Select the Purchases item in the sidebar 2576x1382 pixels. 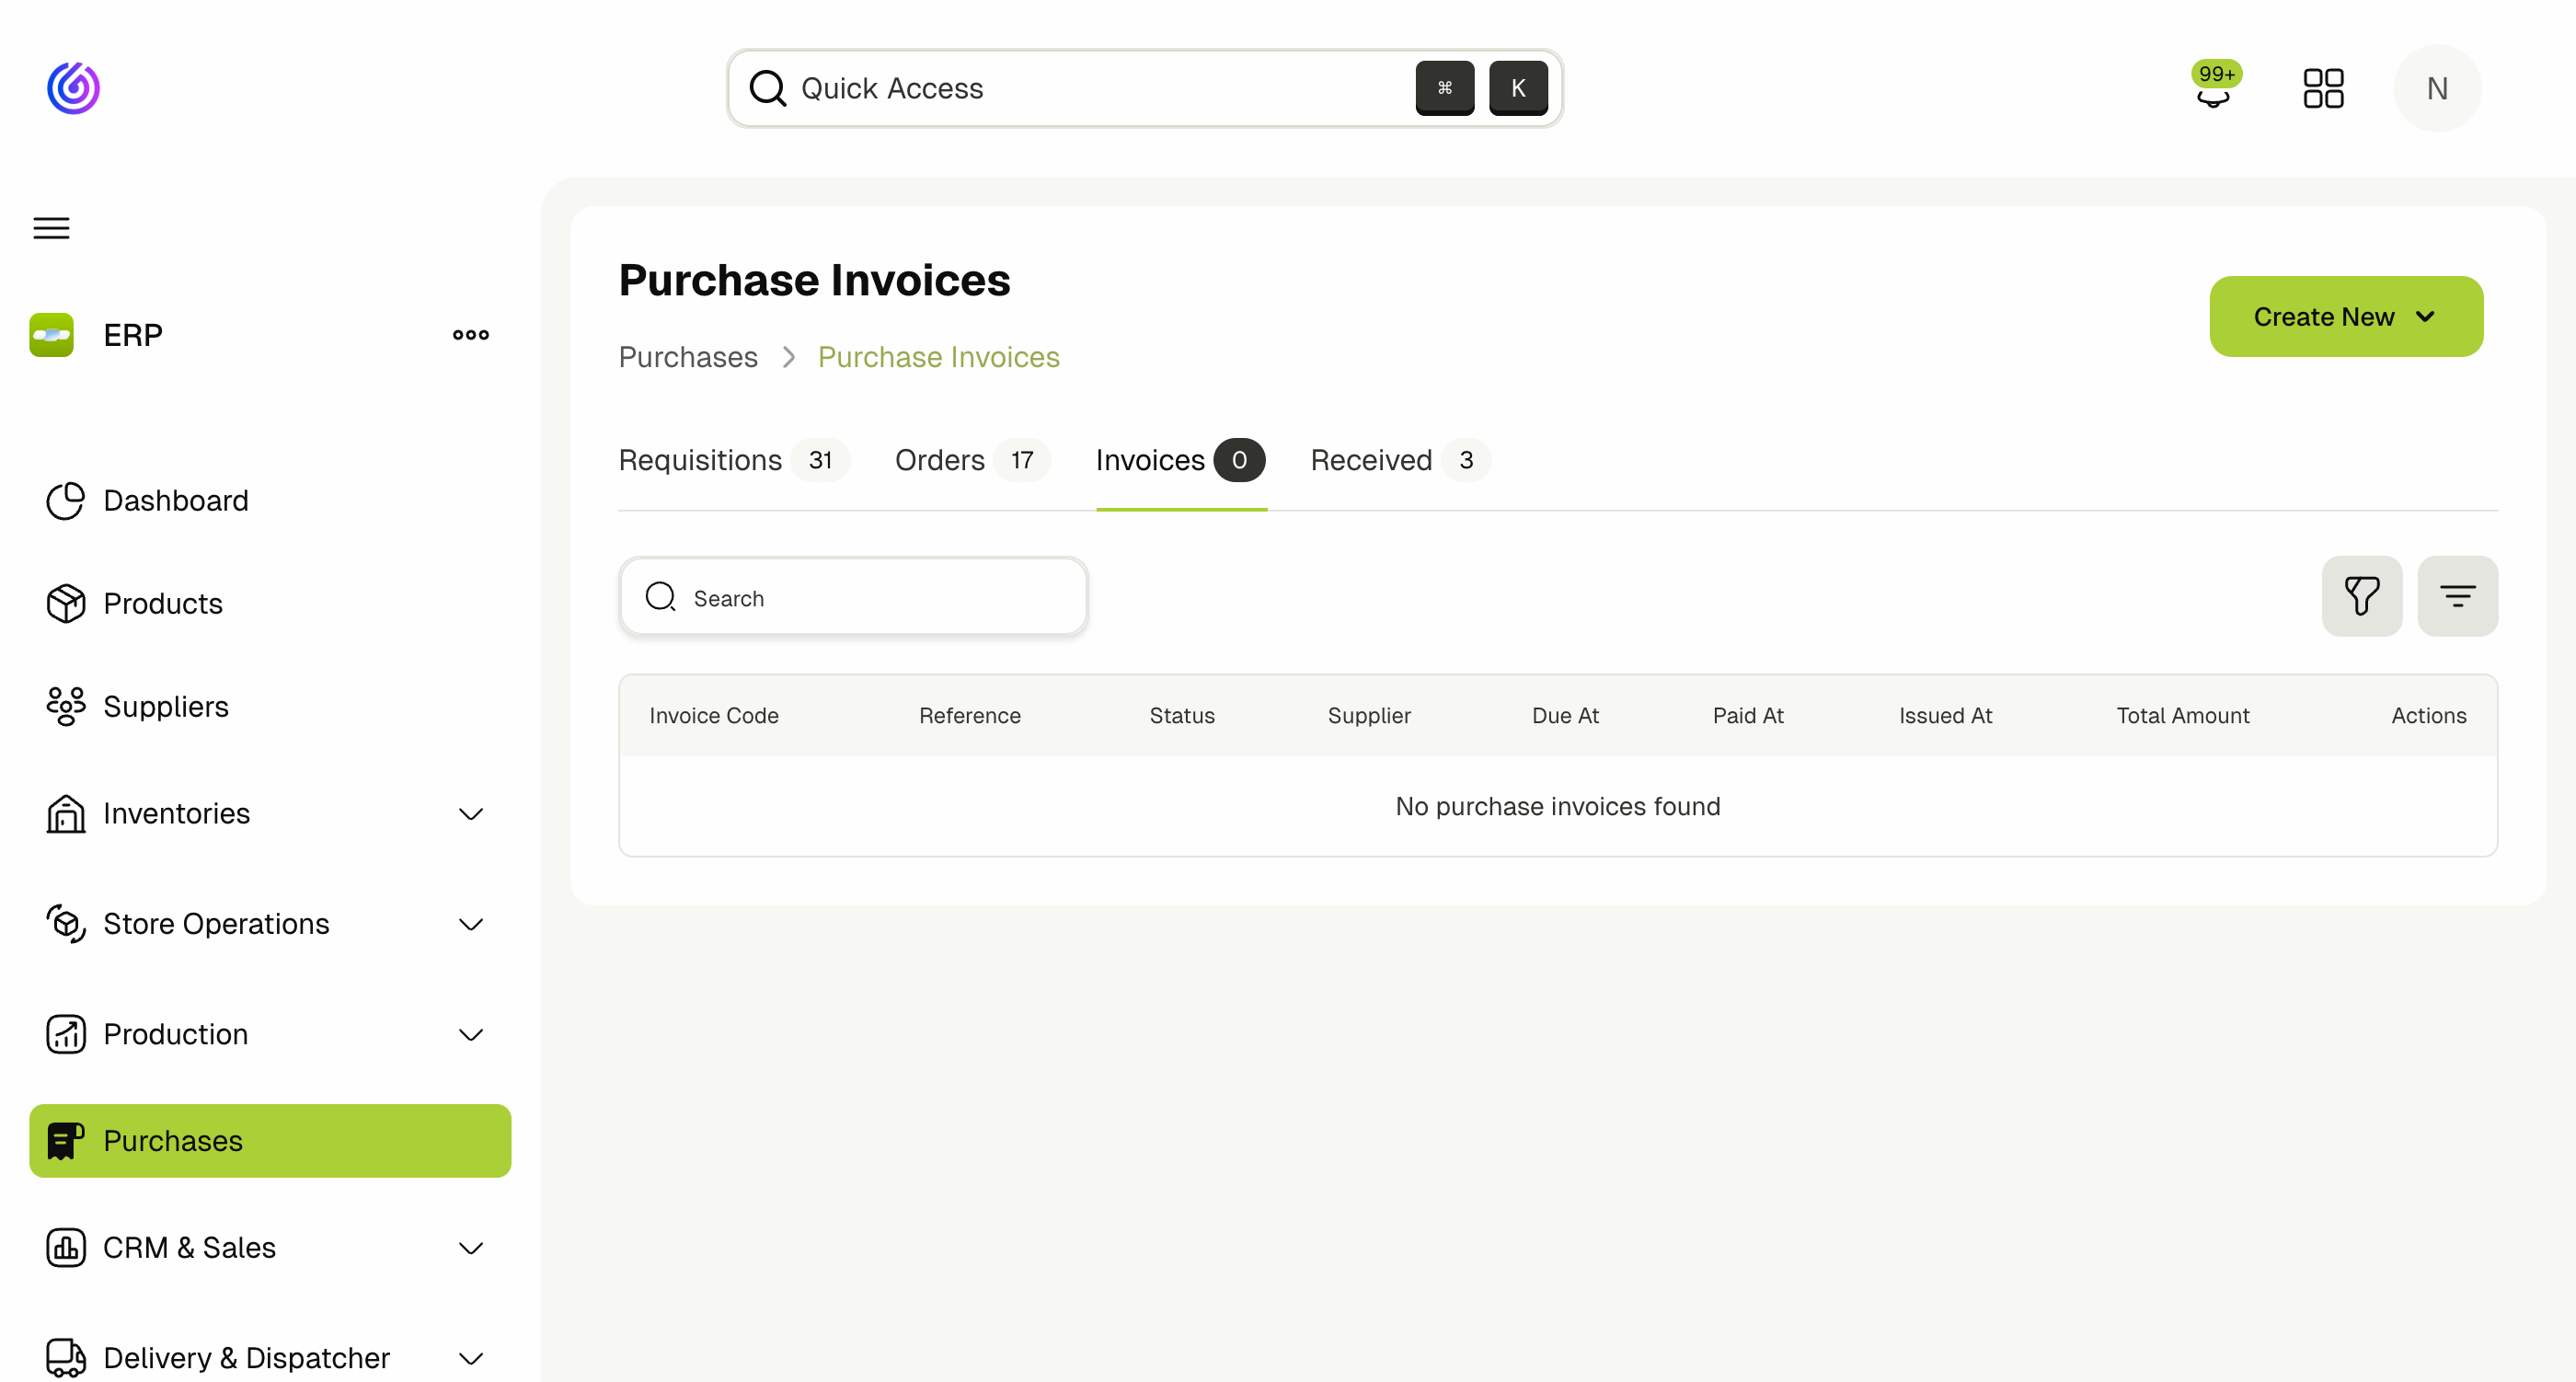point(172,1140)
